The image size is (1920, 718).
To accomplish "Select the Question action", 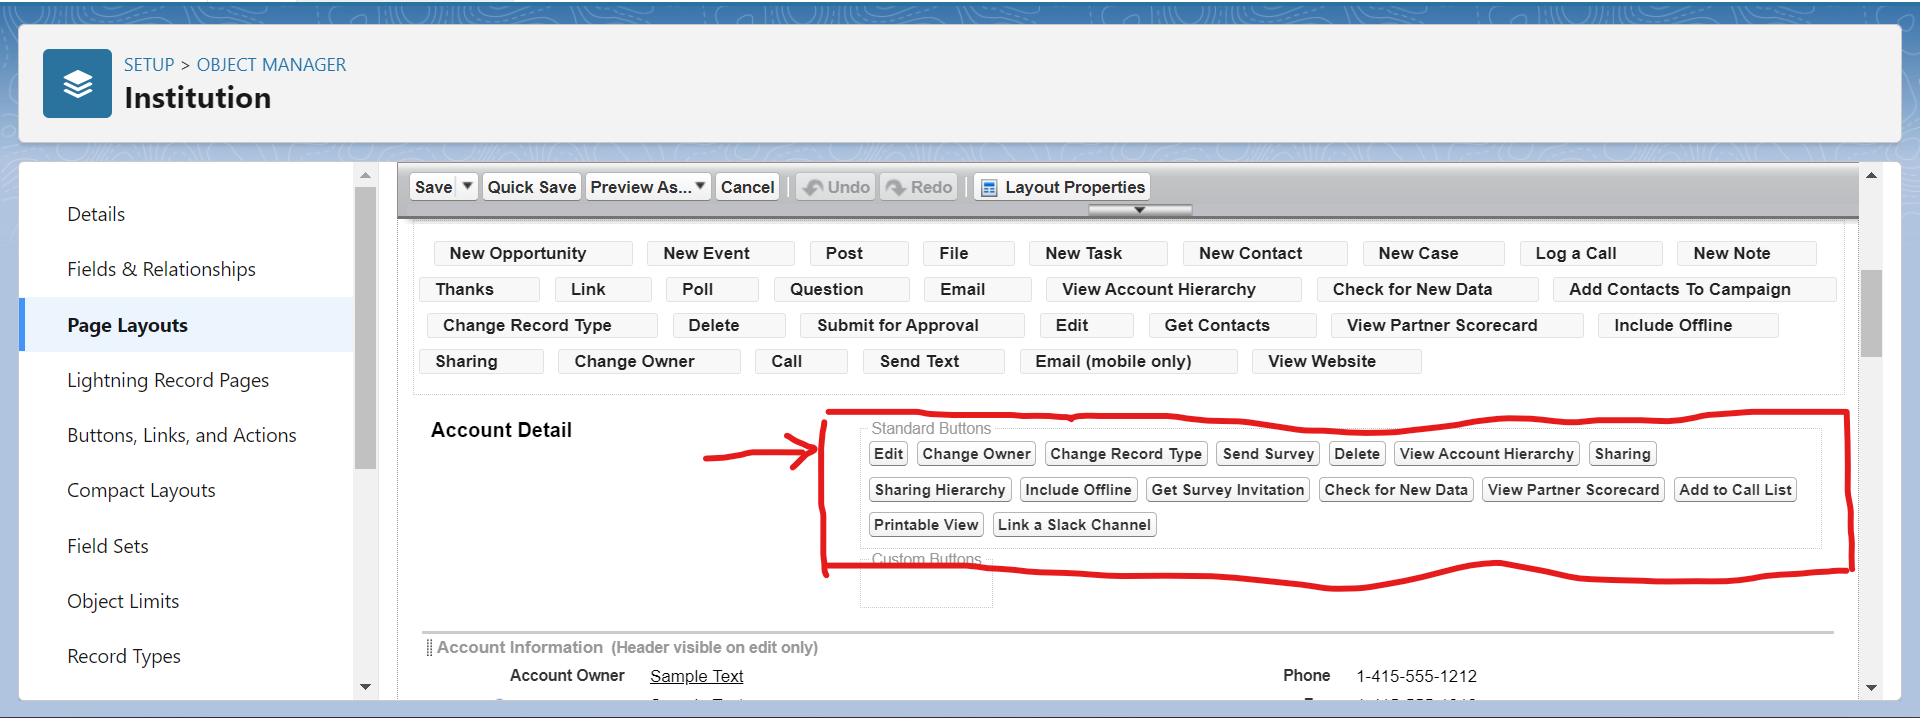I will pos(841,289).
